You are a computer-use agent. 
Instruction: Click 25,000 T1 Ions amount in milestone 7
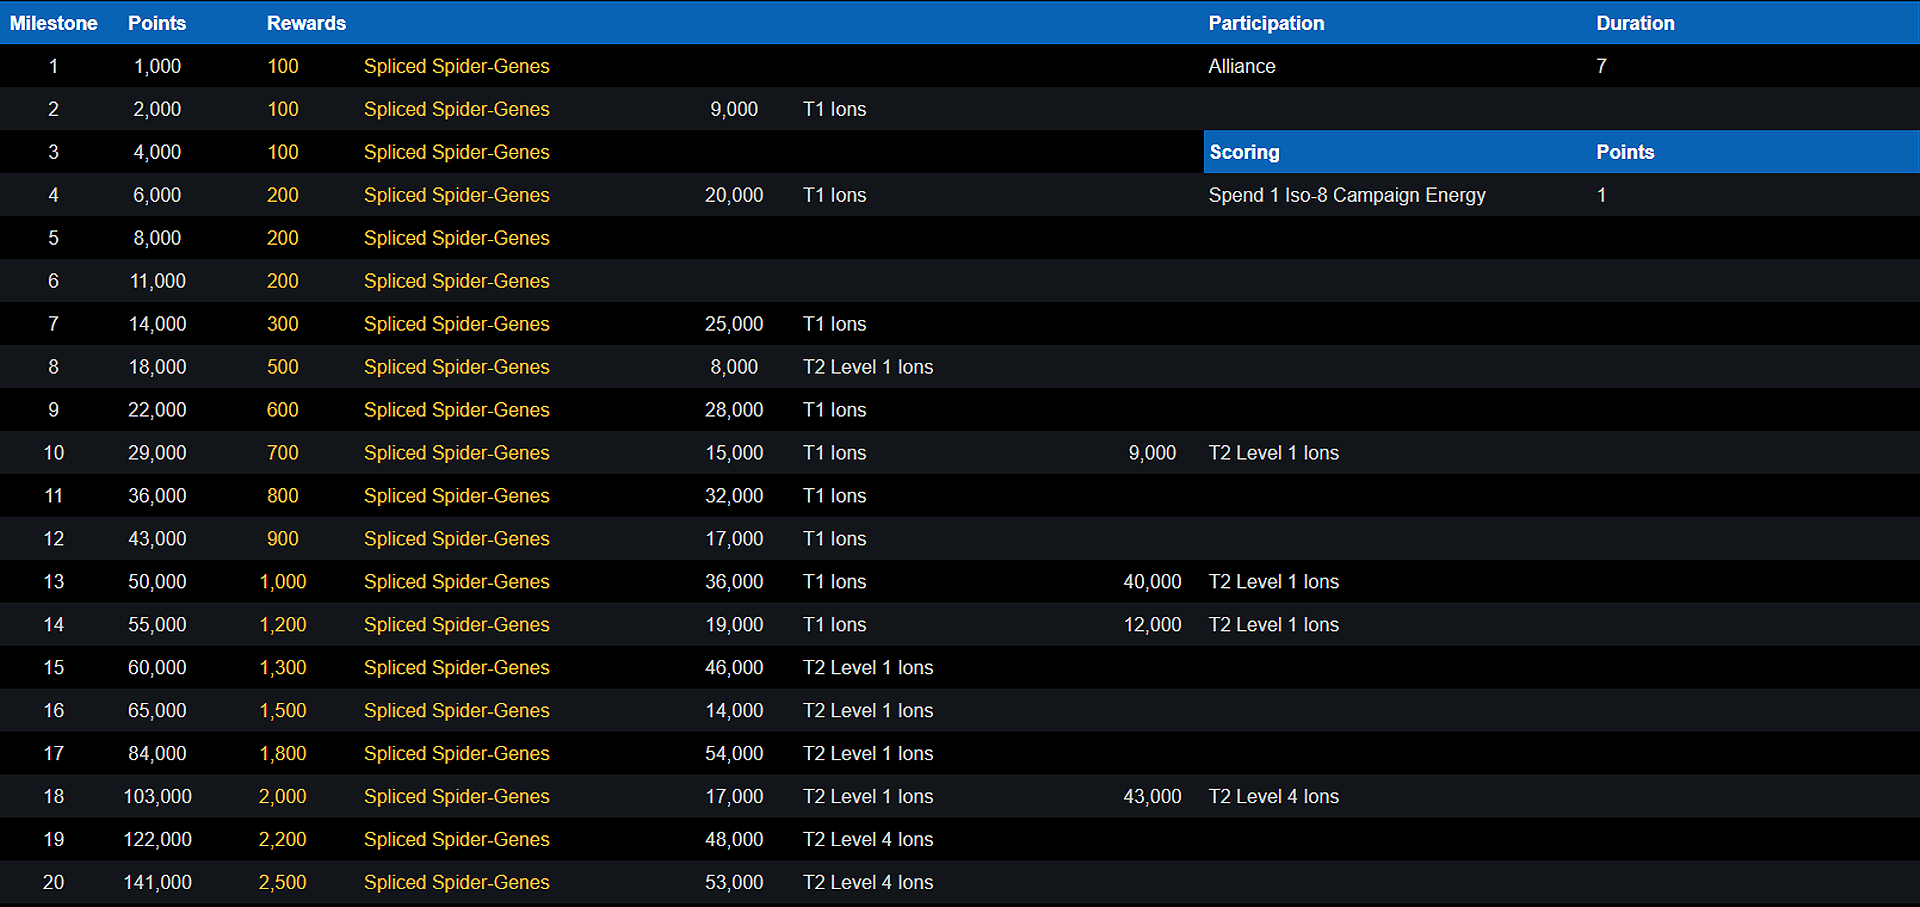click(734, 324)
